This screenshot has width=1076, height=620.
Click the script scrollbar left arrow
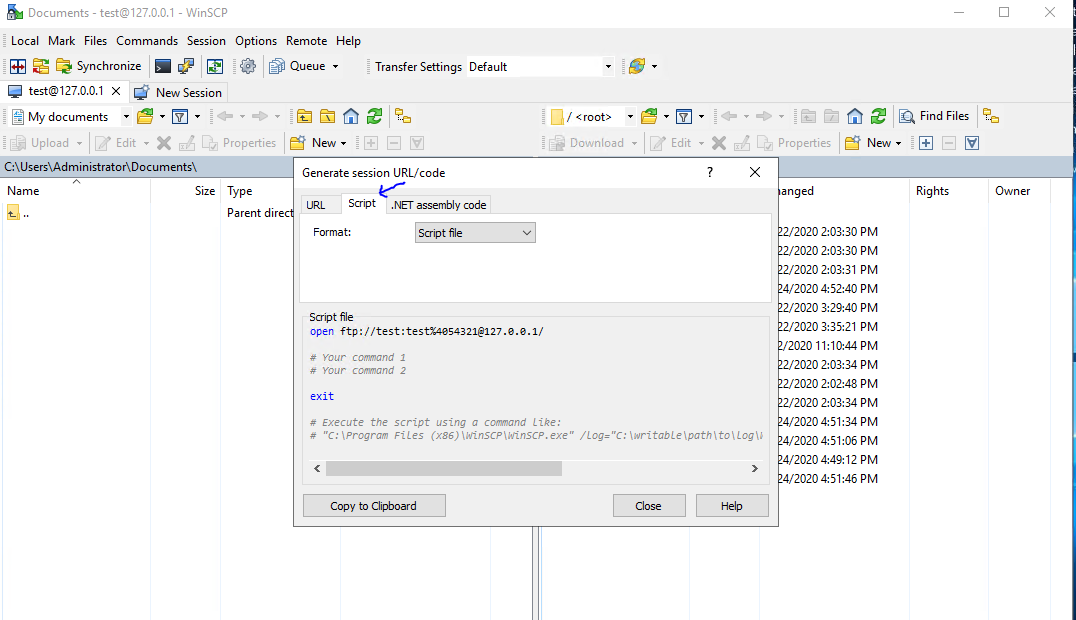click(317, 468)
